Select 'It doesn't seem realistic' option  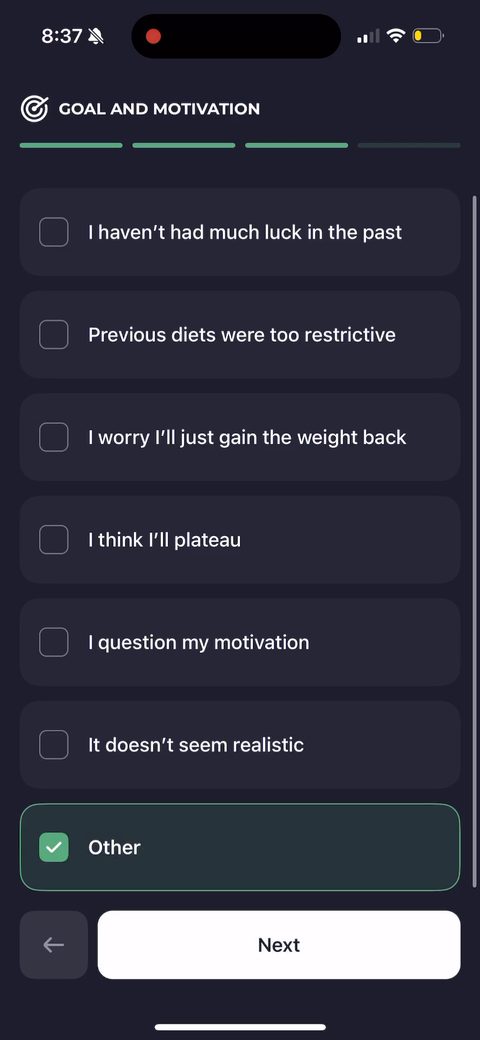pos(240,745)
